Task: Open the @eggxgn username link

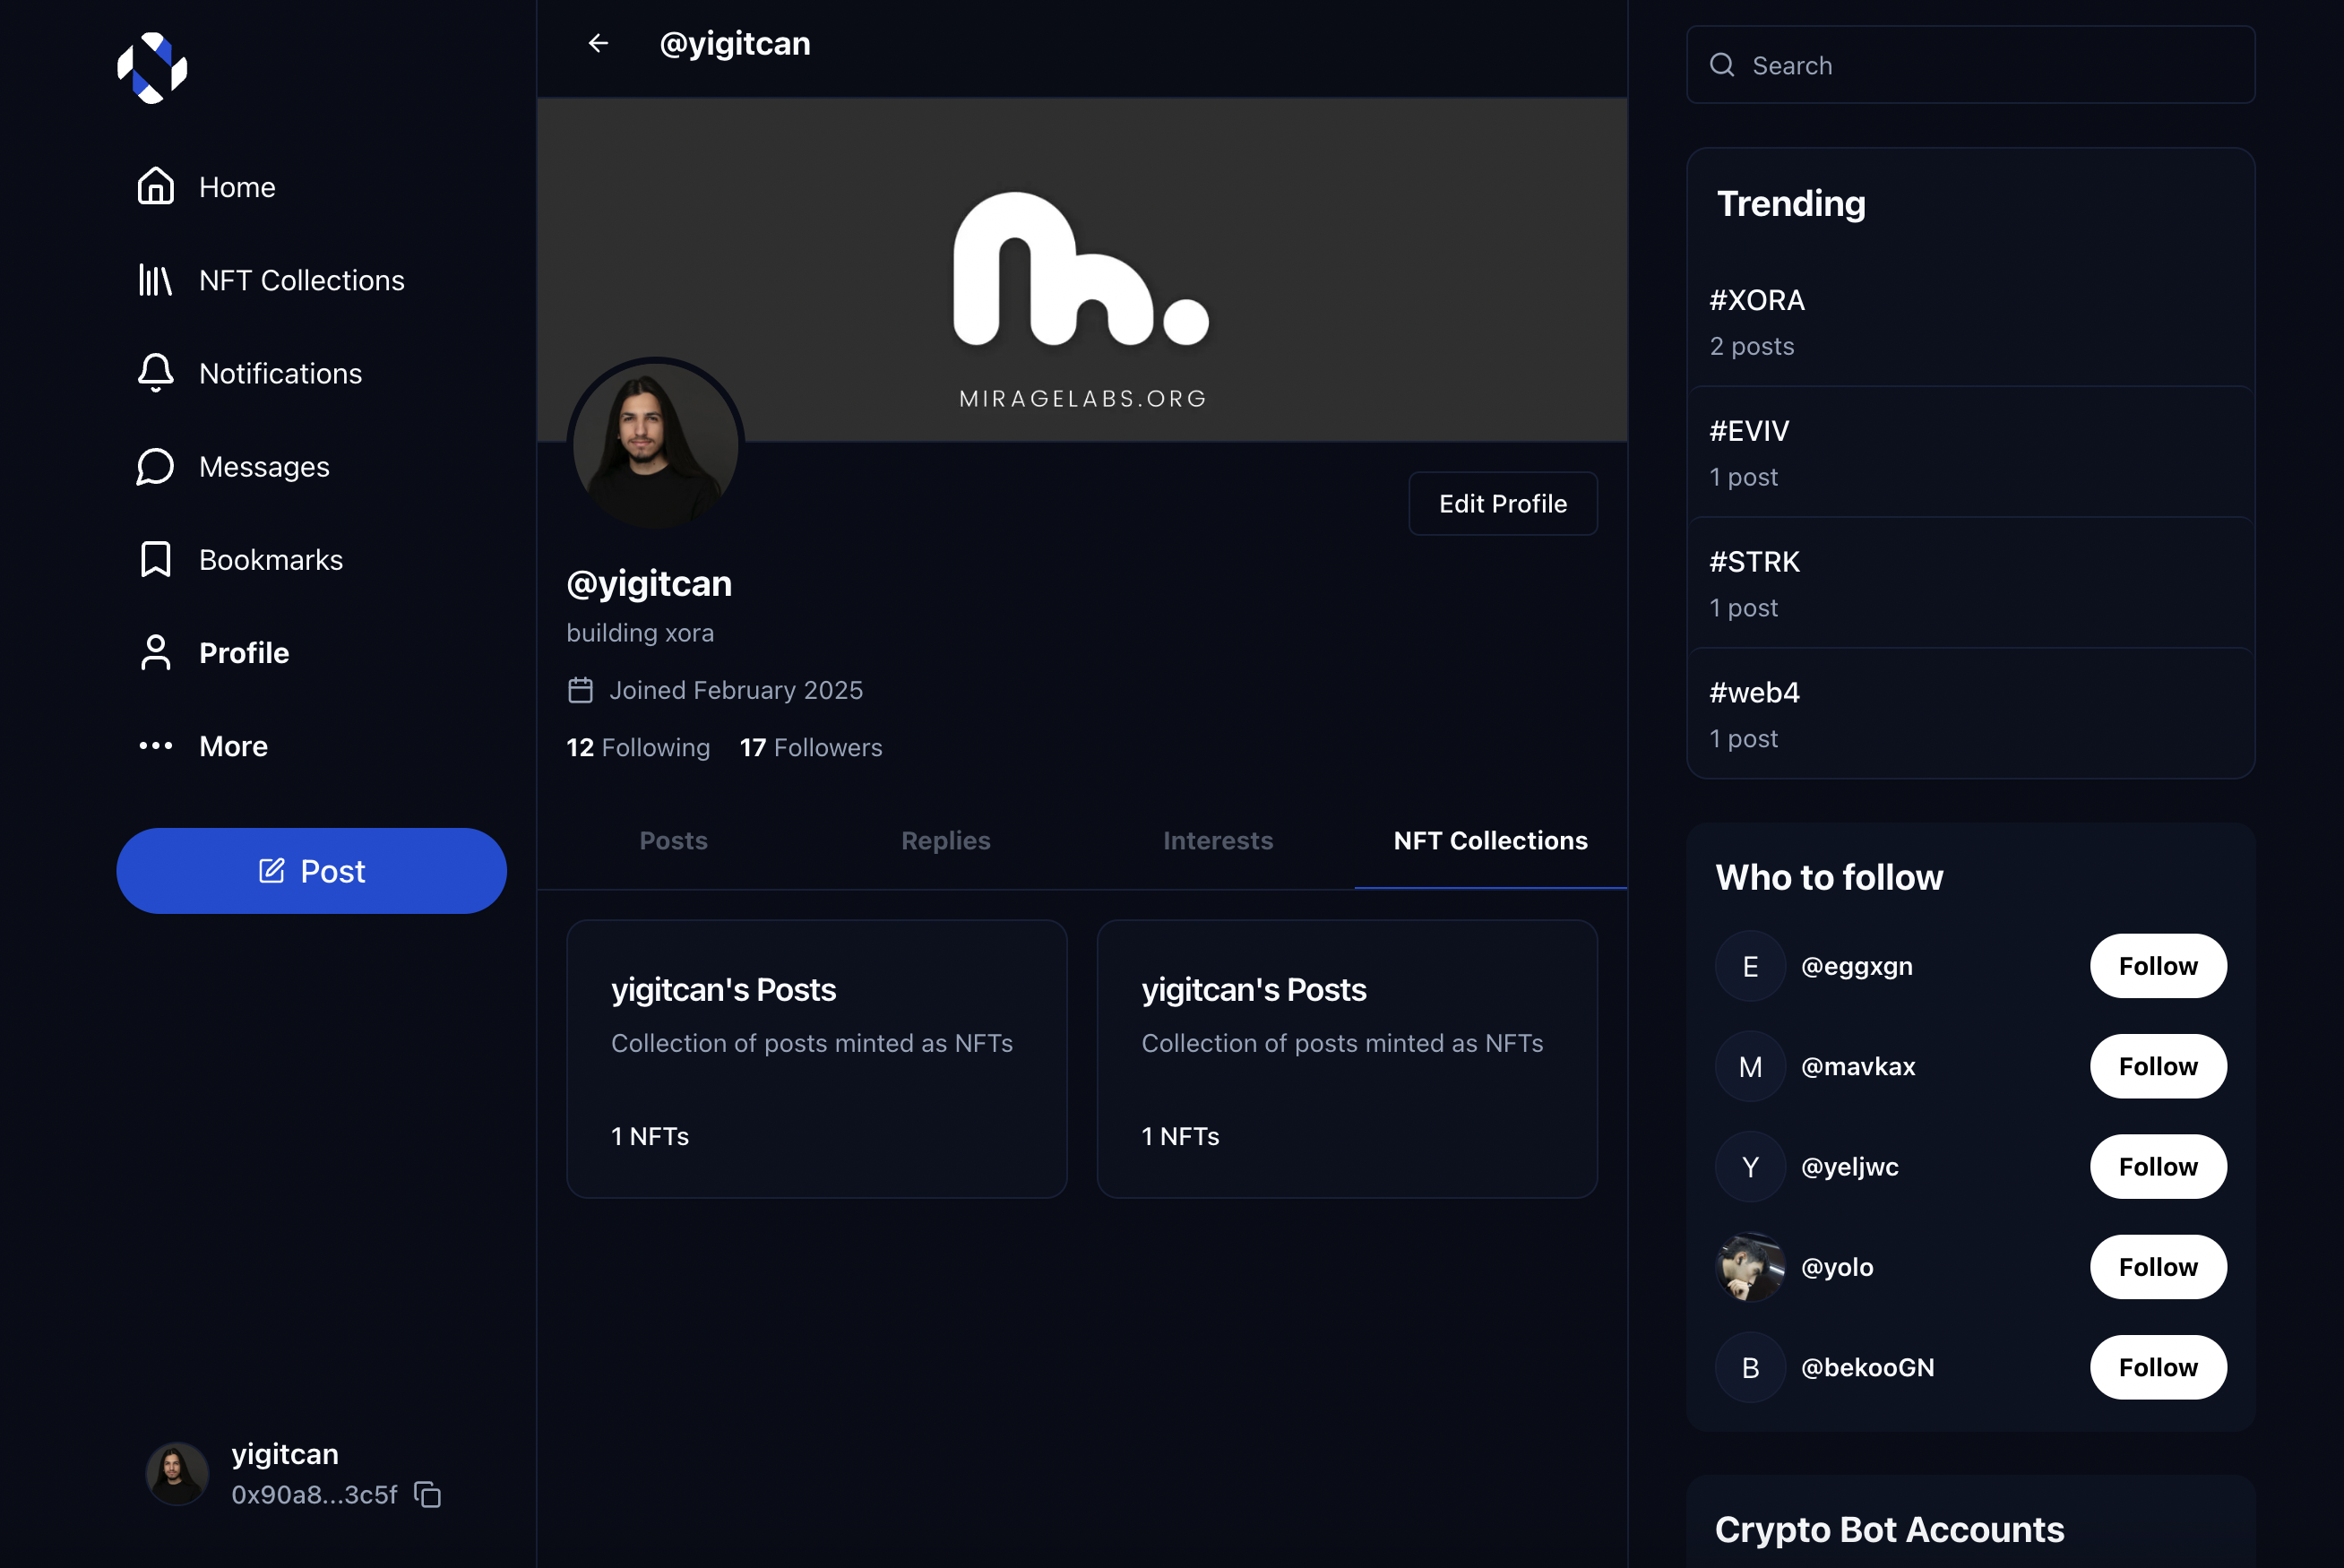Action: pos(1857,966)
